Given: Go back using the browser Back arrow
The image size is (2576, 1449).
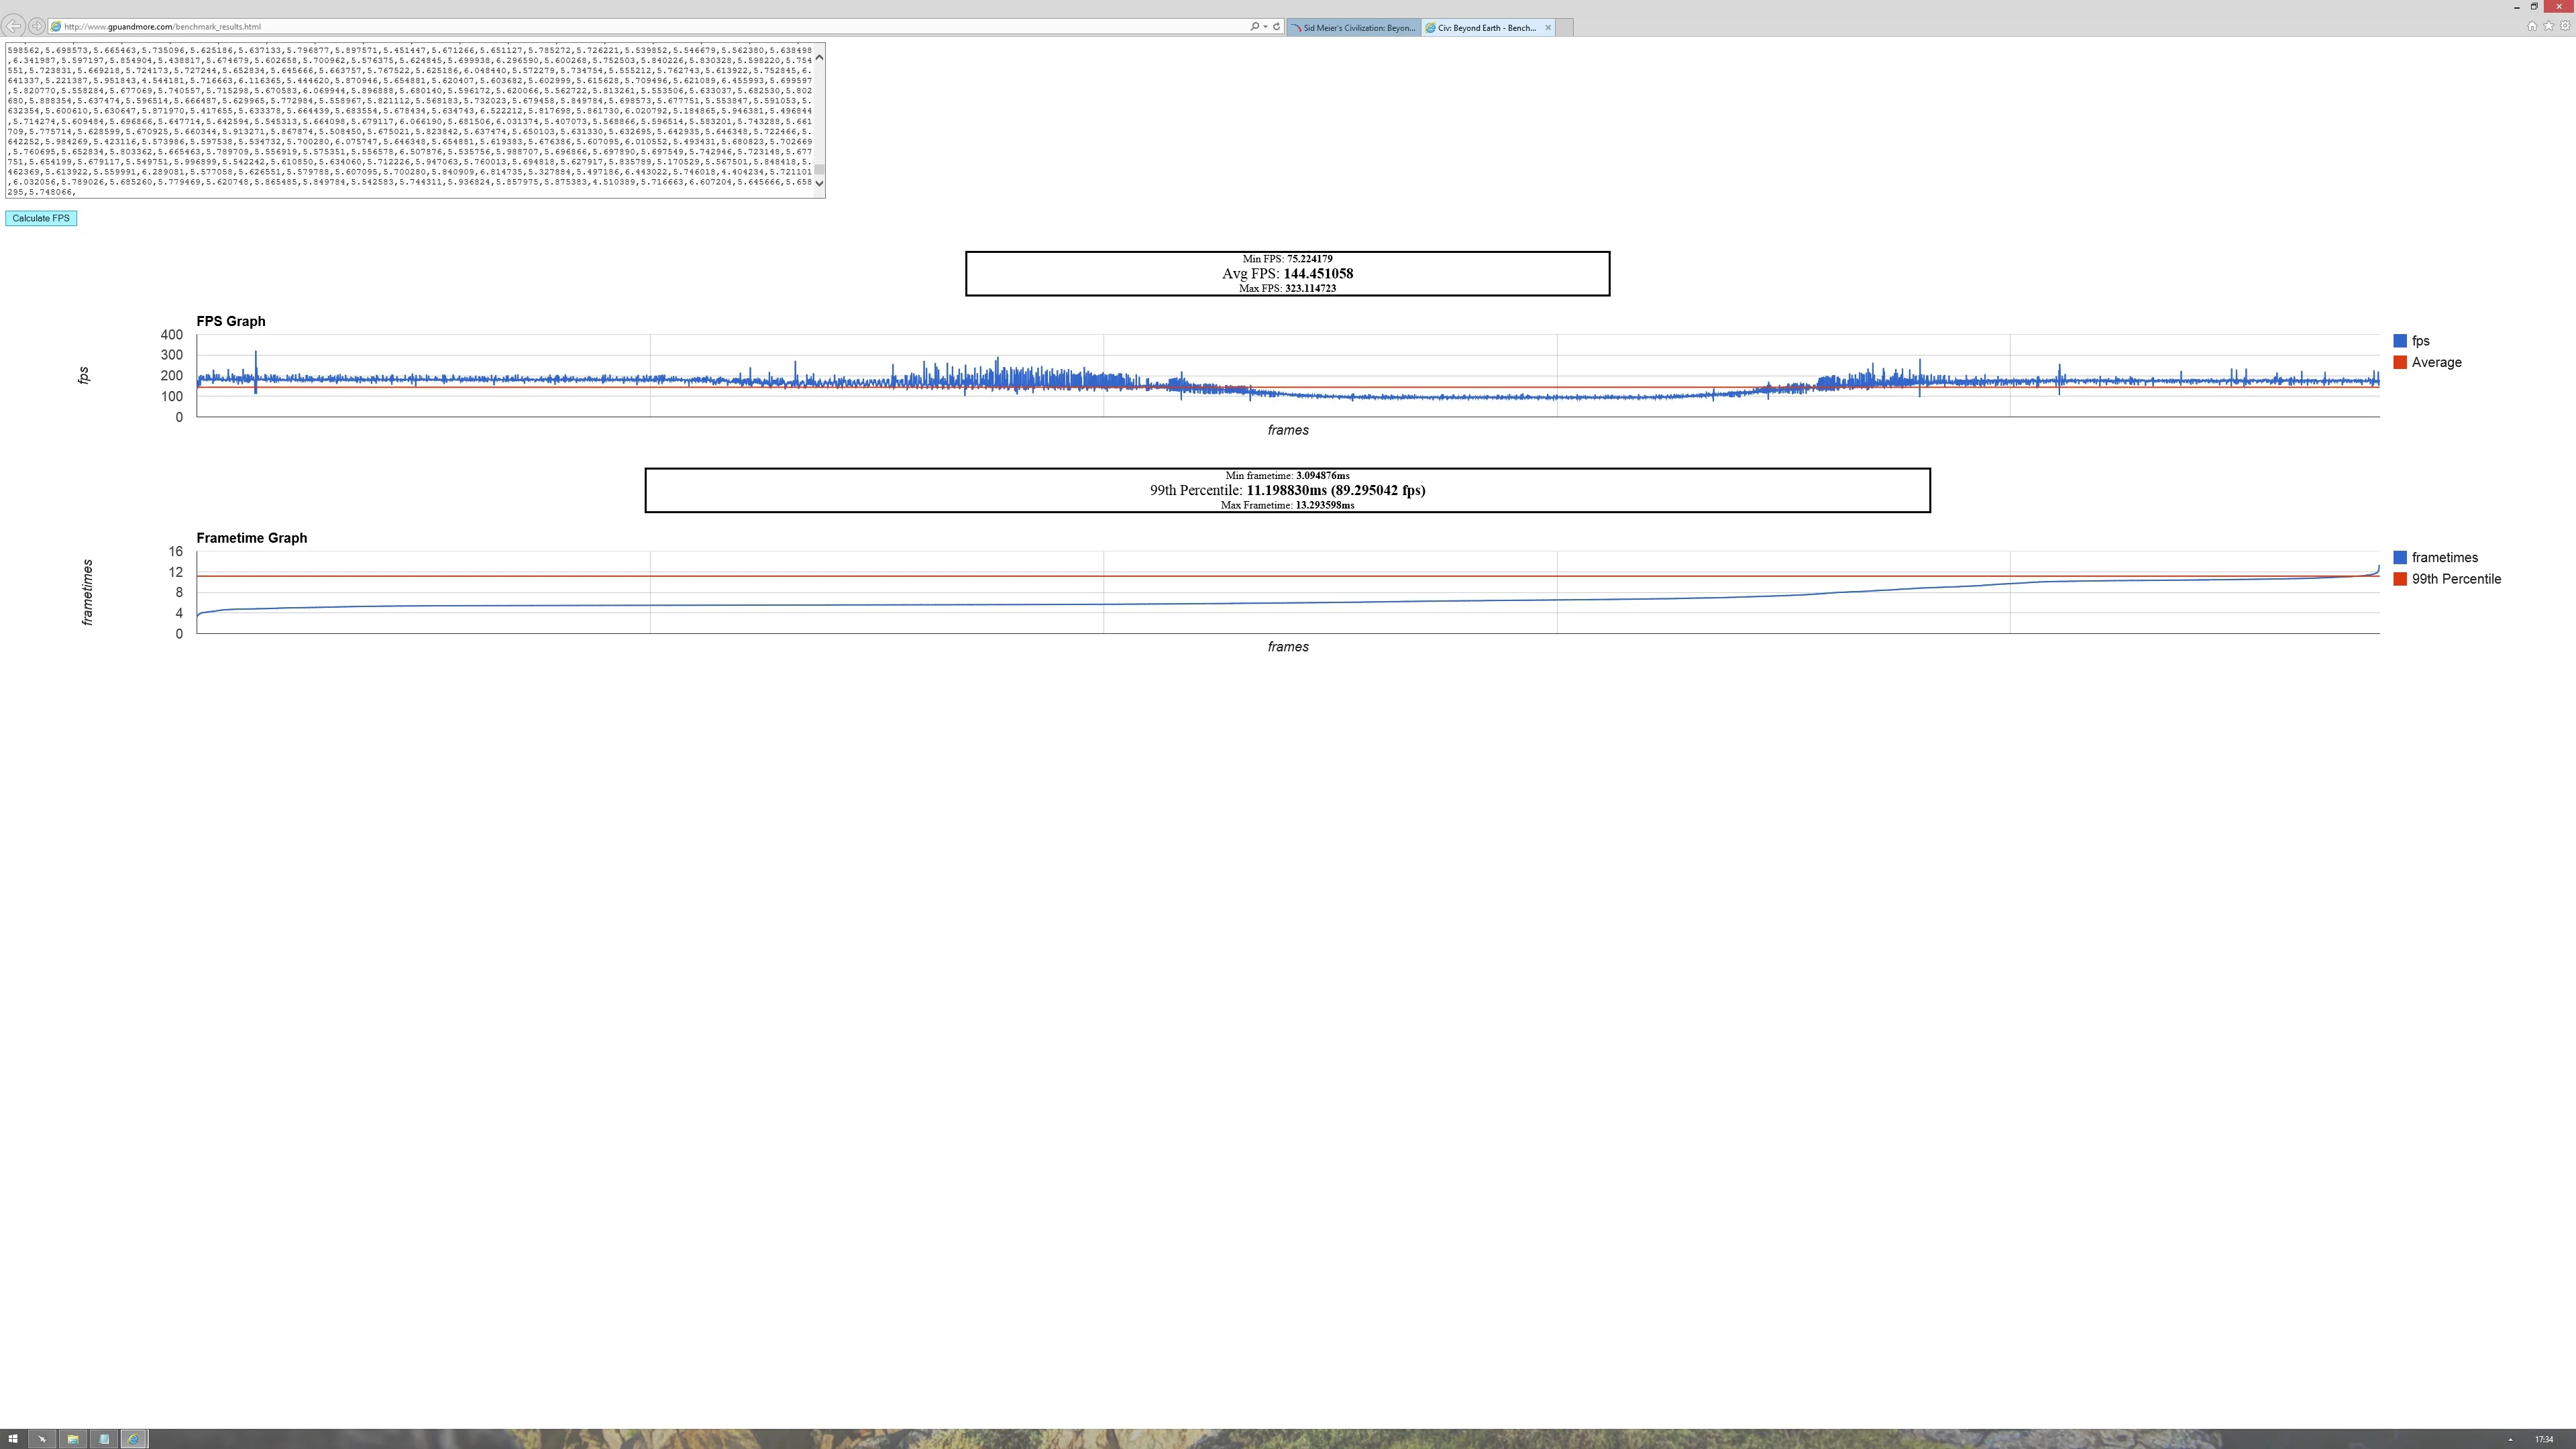Looking at the screenshot, I should [x=14, y=26].
